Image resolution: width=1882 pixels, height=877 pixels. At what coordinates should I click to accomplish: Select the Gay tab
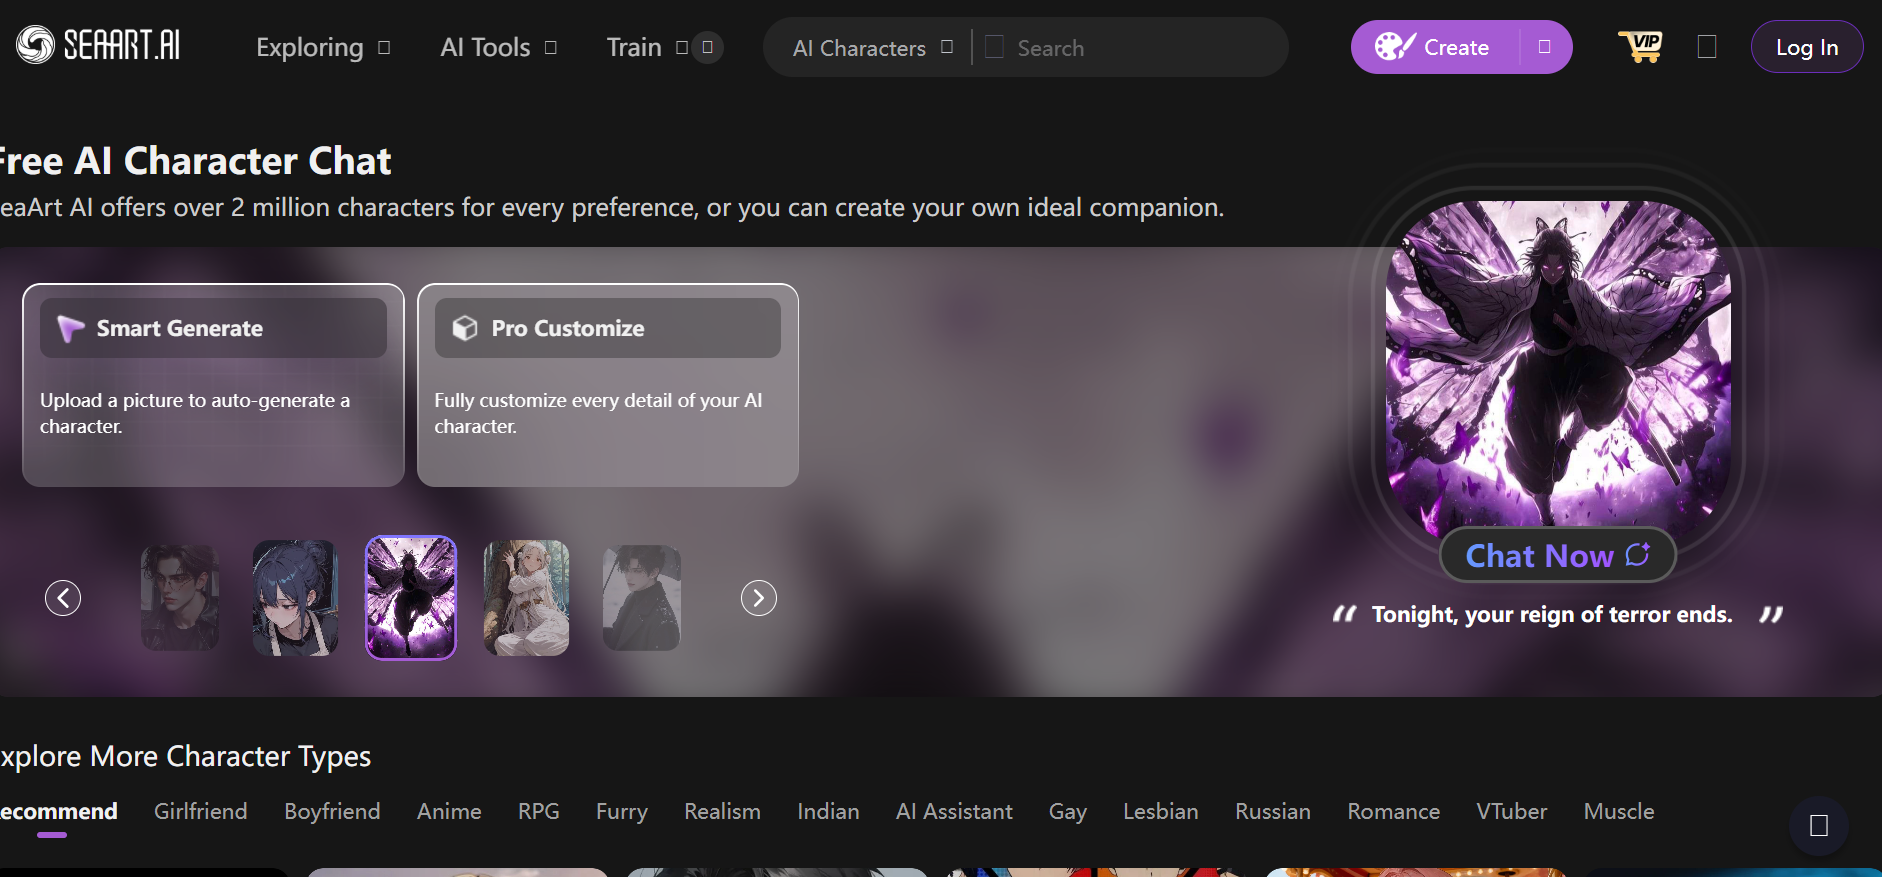pyautogui.click(x=1068, y=812)
